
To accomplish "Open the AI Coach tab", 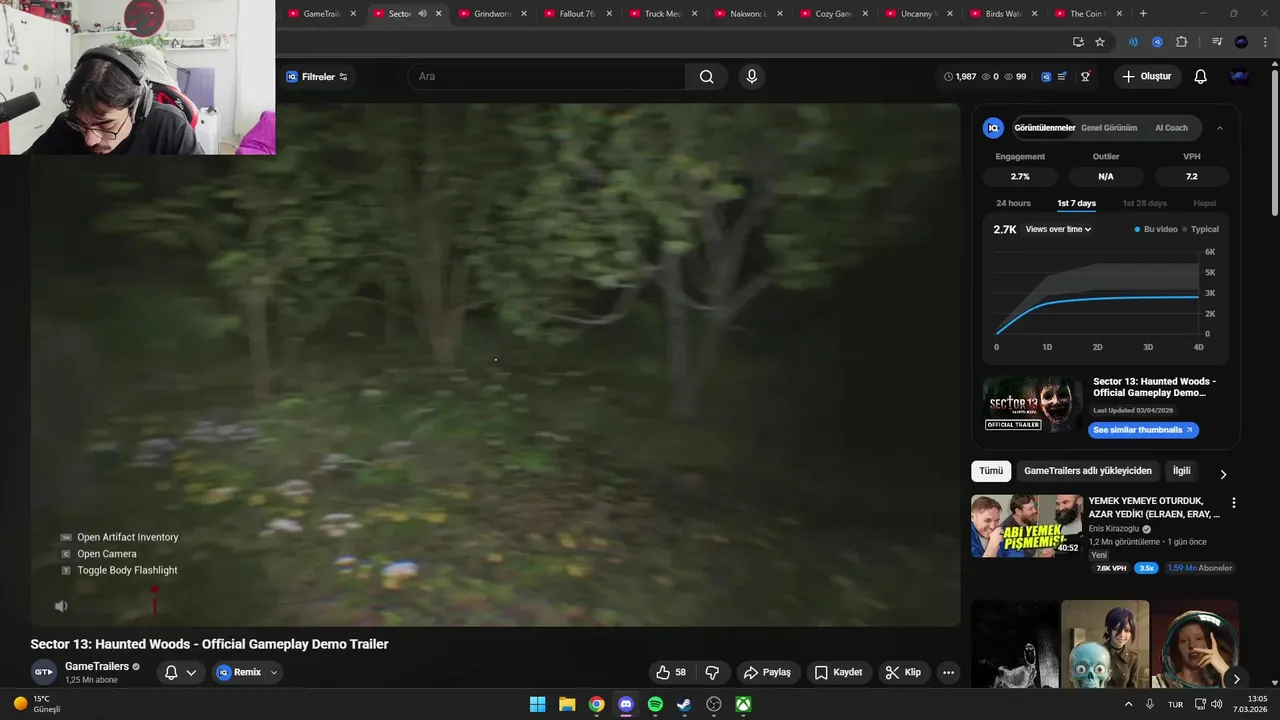I will coord(1171,128).
